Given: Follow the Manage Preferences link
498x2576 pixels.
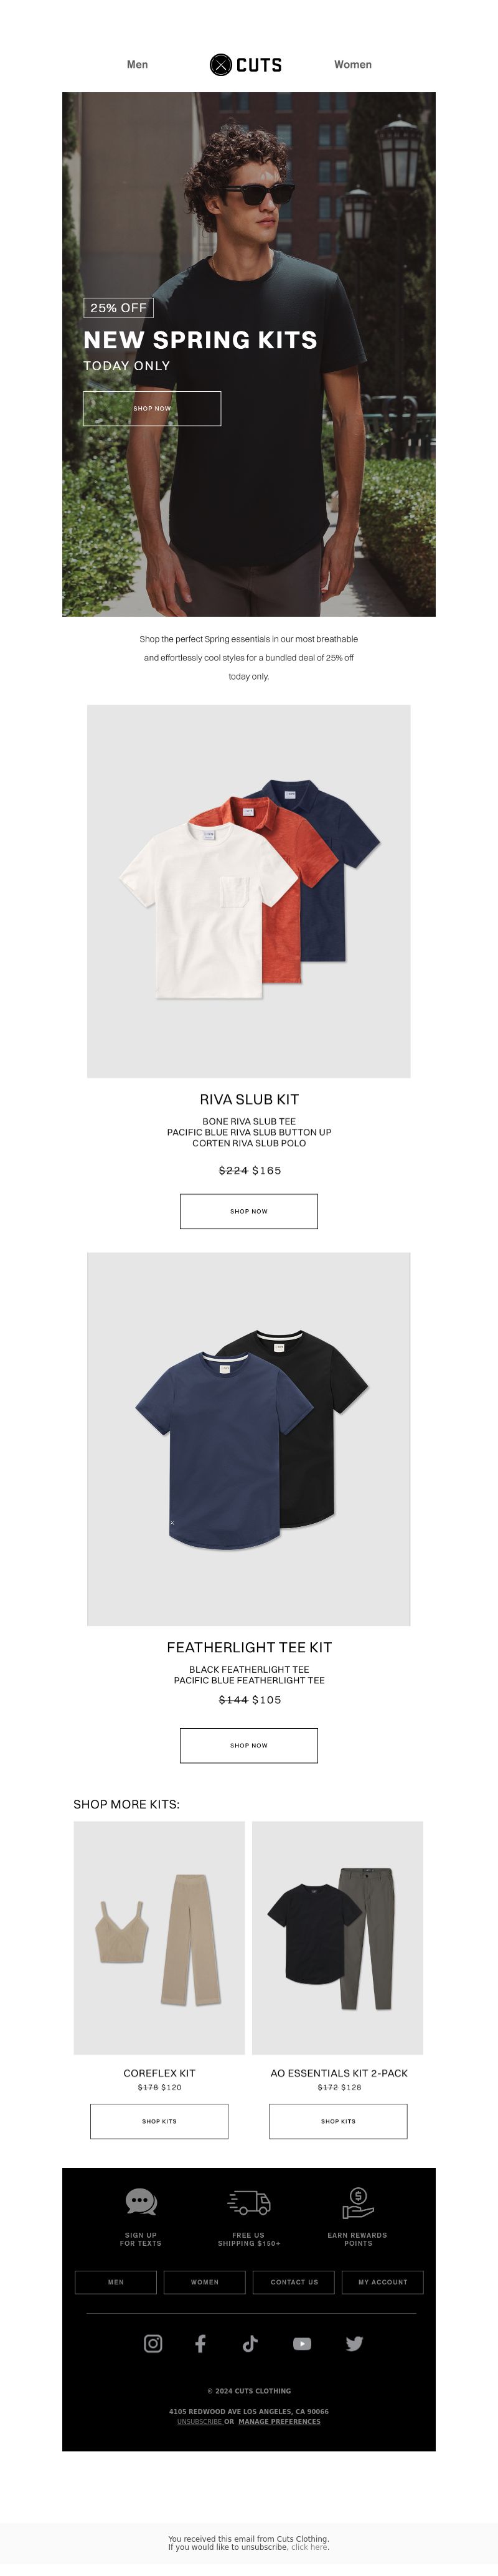Looking at the screenshot, I should pos(279,2422).
